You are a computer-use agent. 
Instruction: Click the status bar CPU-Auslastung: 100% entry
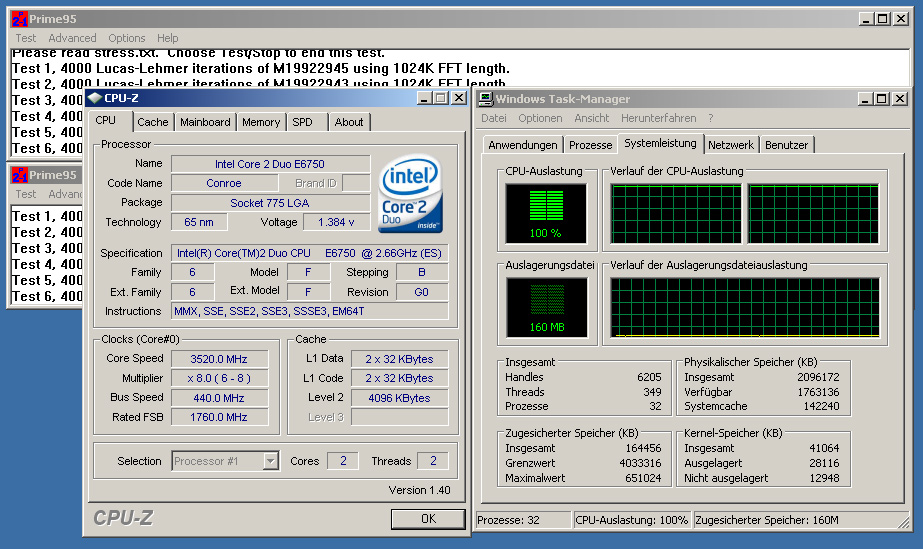[632, 520]
